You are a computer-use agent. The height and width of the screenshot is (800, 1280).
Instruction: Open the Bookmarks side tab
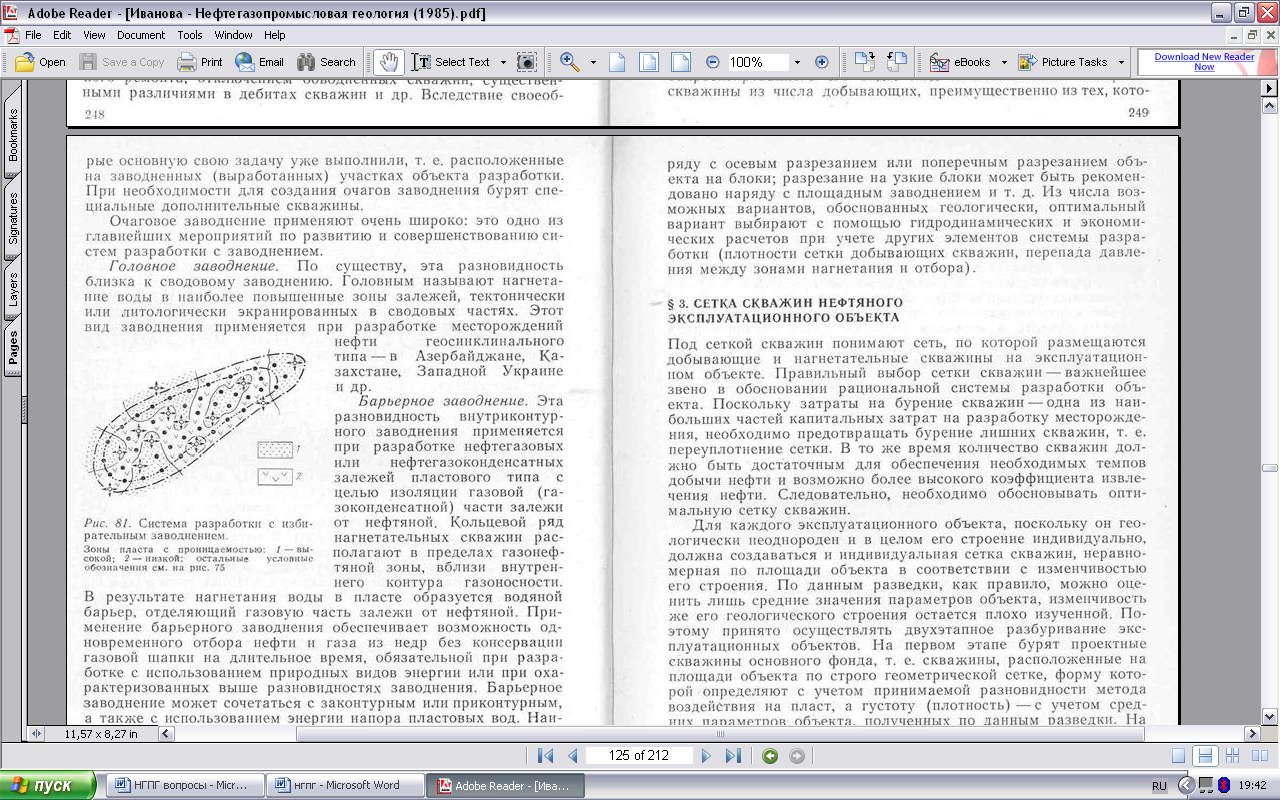point(13,134)
